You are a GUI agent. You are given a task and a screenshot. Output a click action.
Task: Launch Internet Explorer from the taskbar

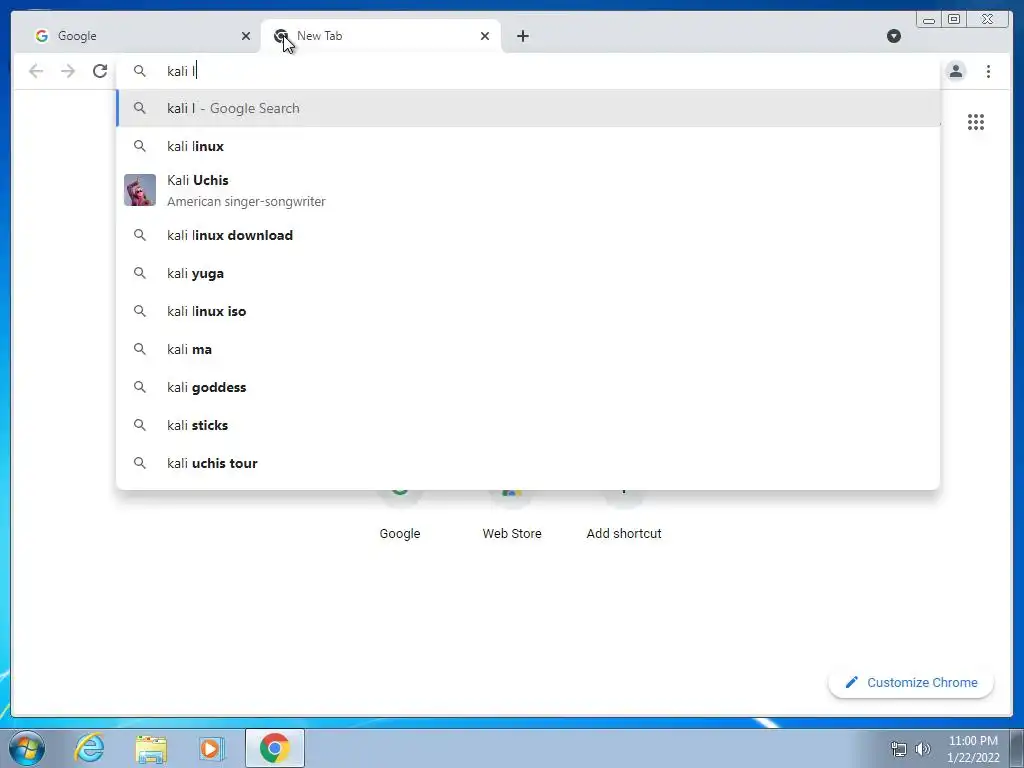pyautogui.click(x=89, y=748)
